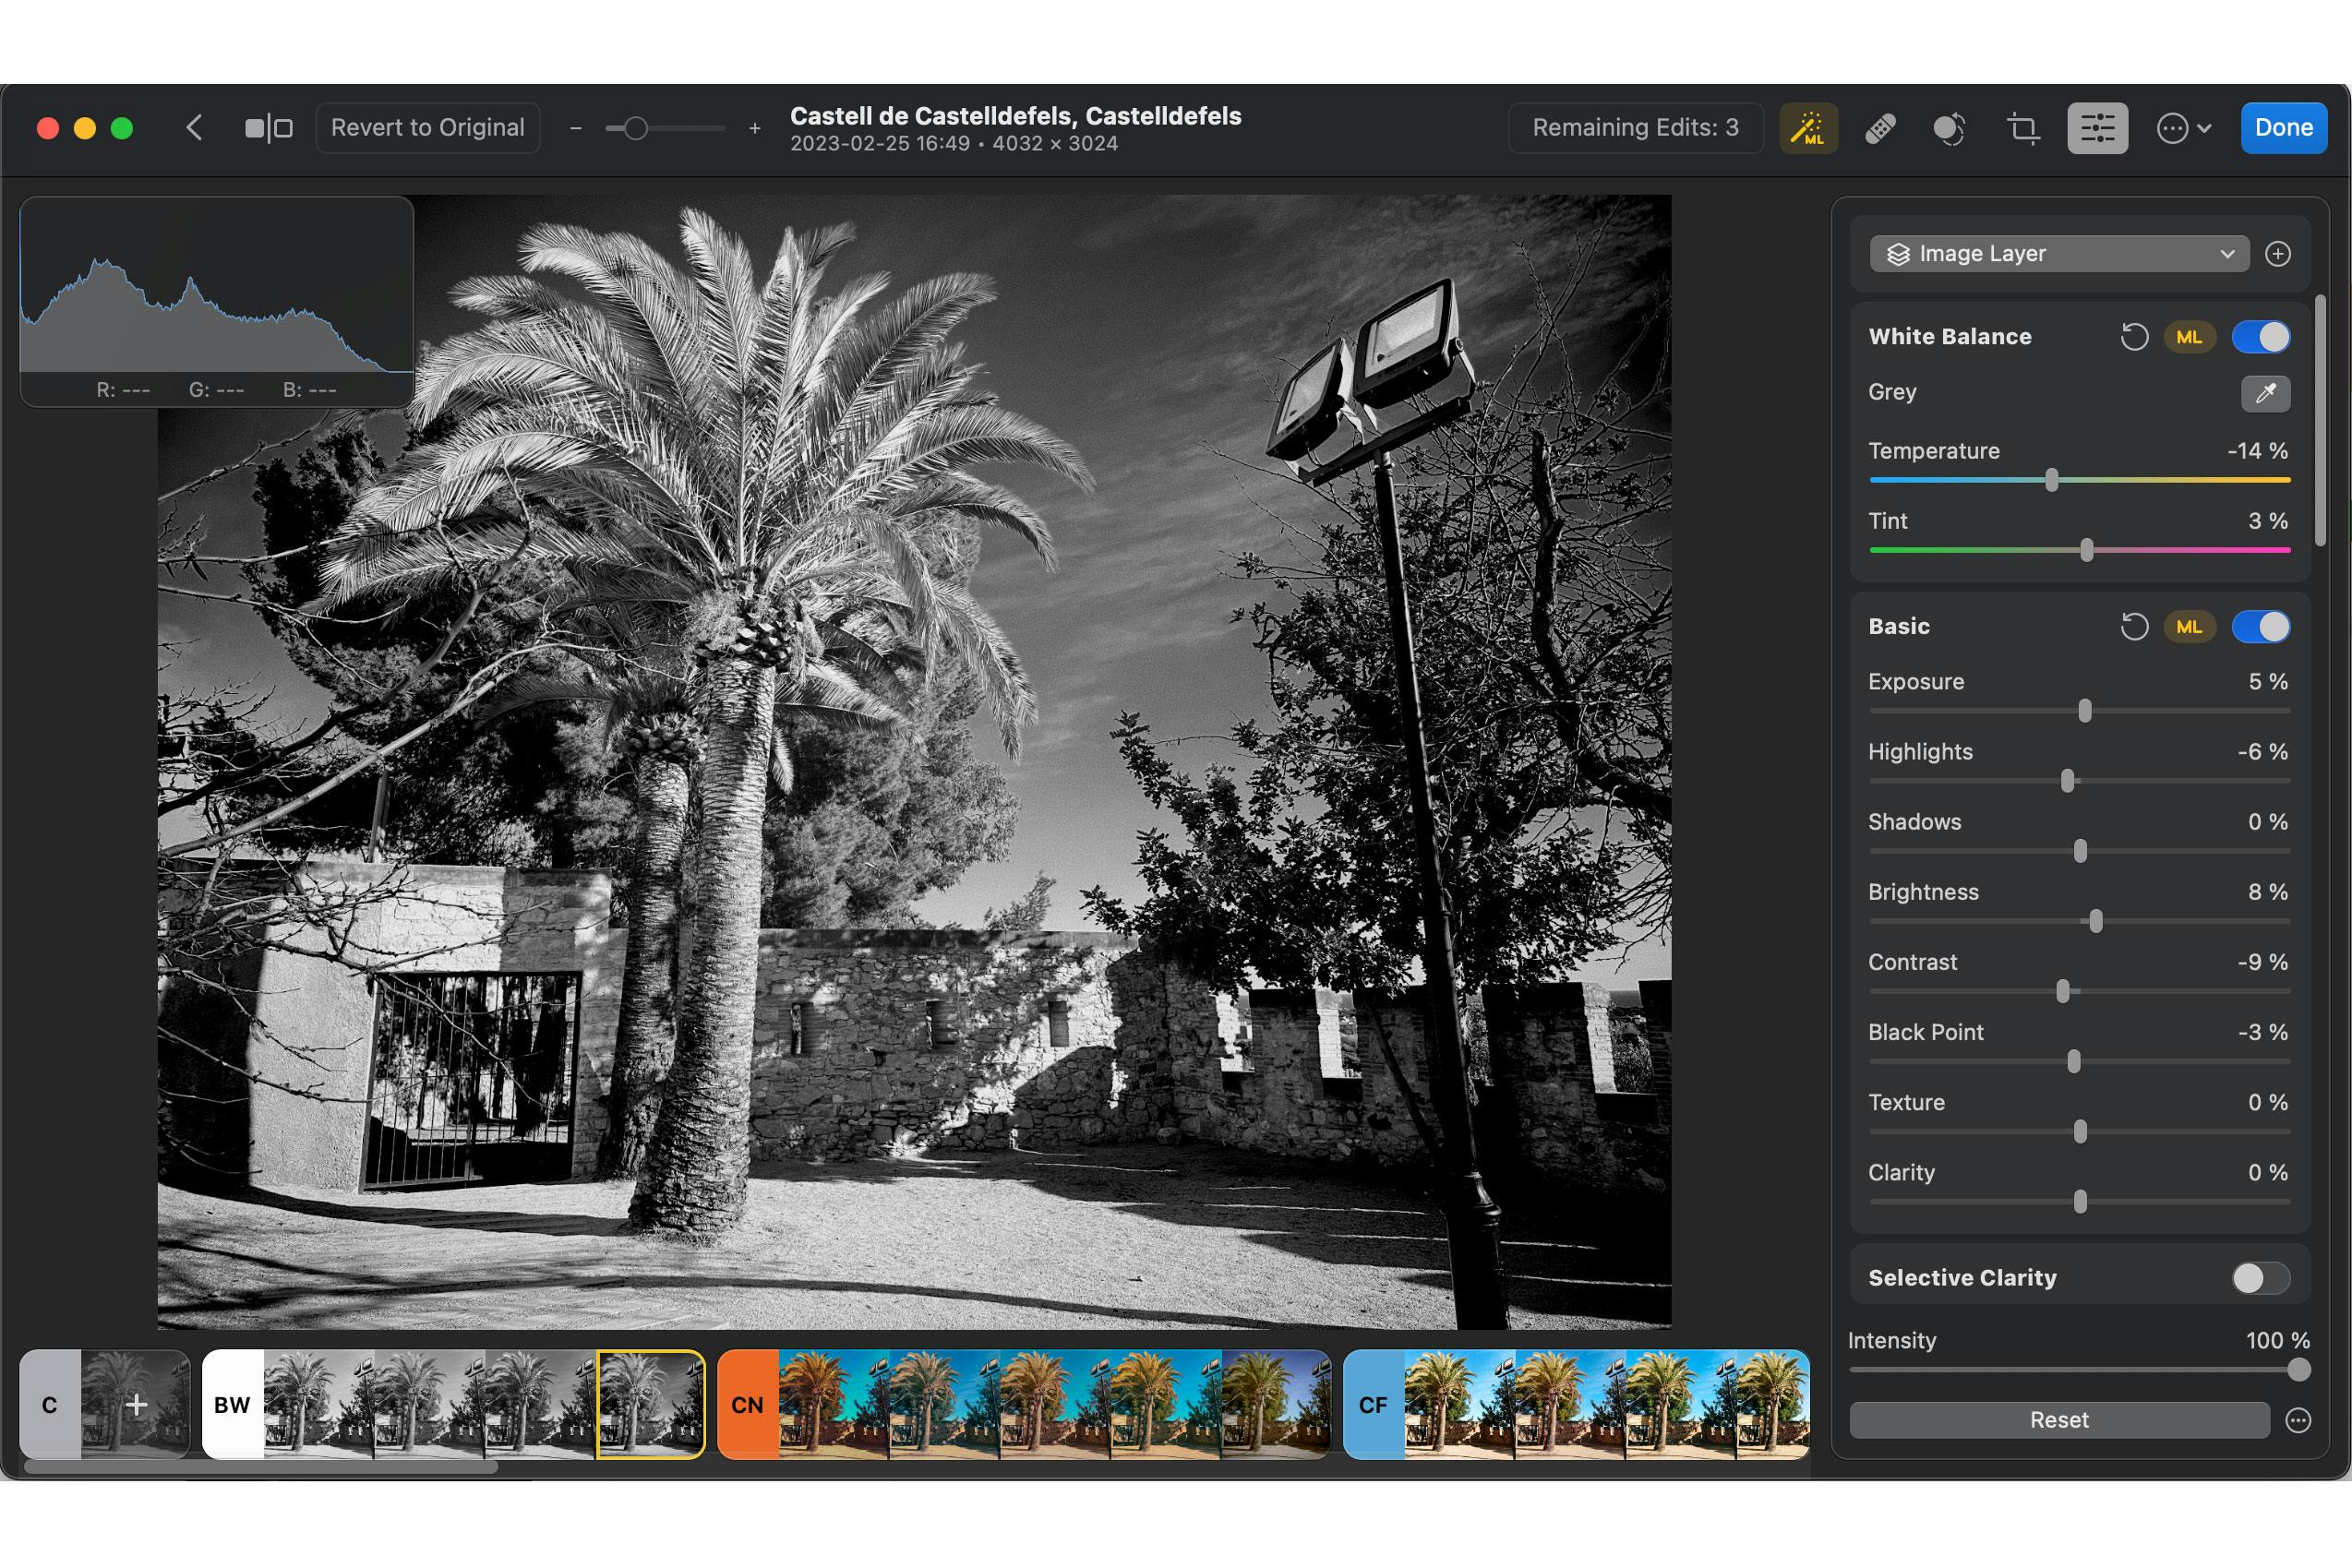
Task: Open options menu next to Reset
Action: 2298,1420
